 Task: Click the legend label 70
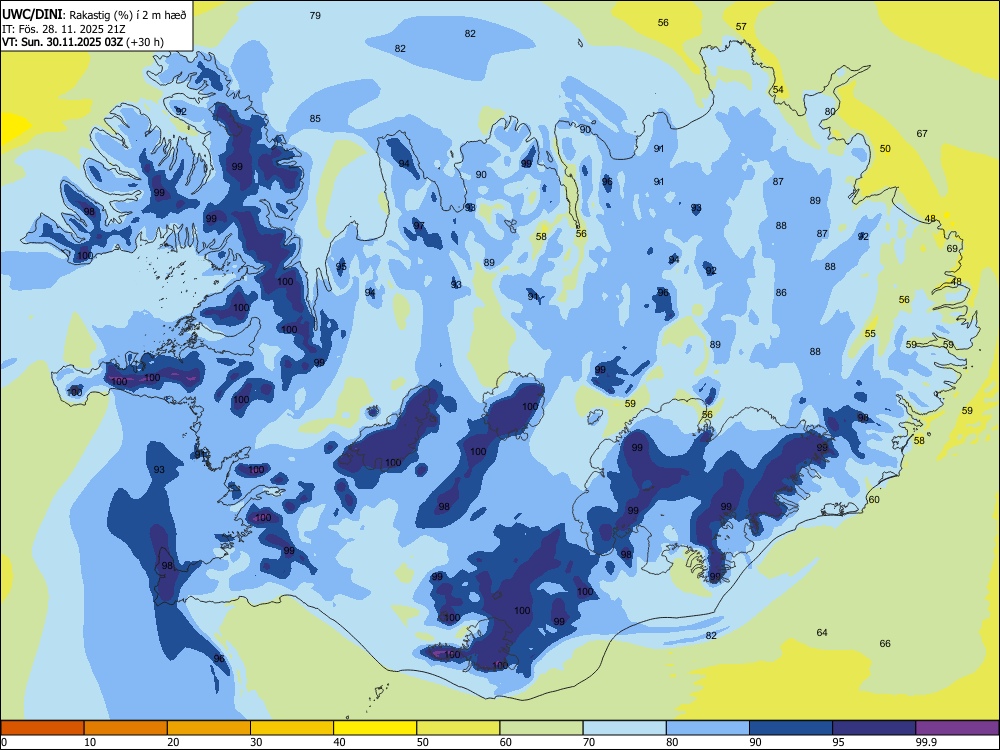coord(589,742)
